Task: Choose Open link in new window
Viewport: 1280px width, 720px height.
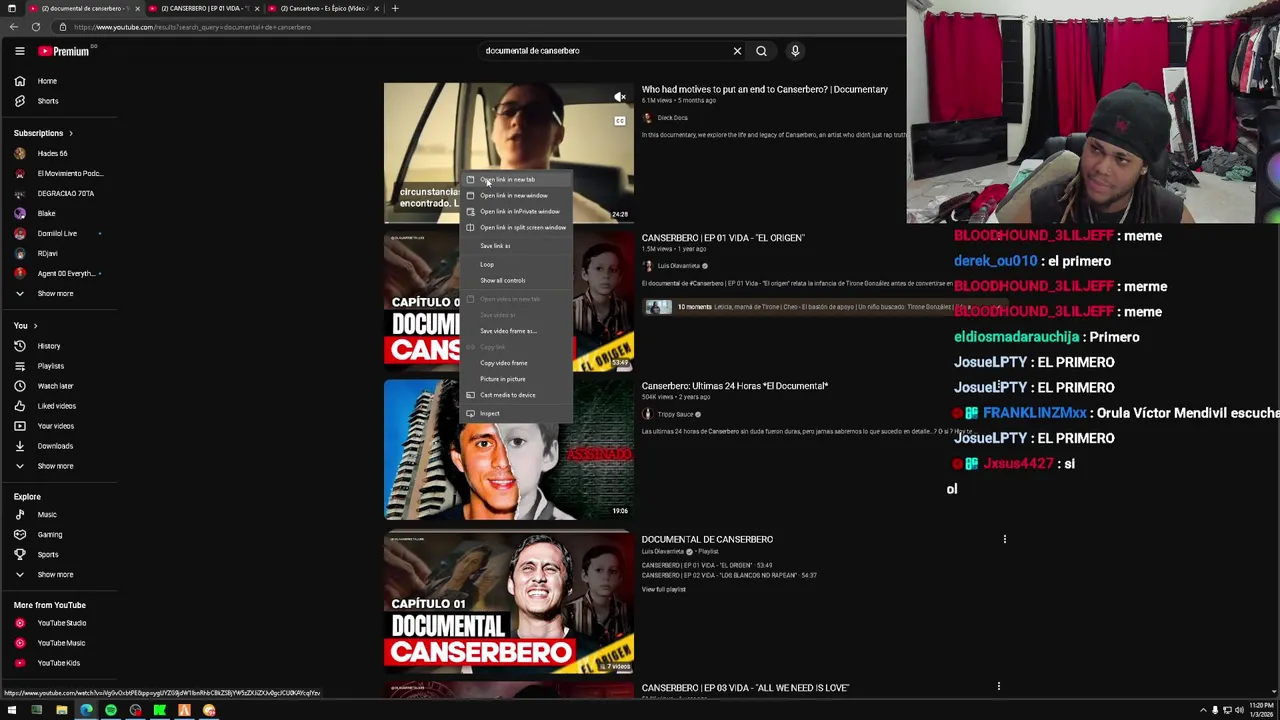Action: tap(516, 196)
